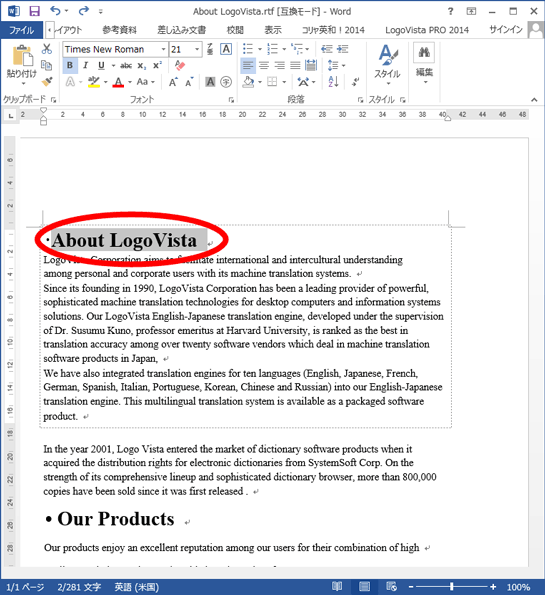545x595 pixels.
Task: Apply superscript formatting
Action: 157,65
